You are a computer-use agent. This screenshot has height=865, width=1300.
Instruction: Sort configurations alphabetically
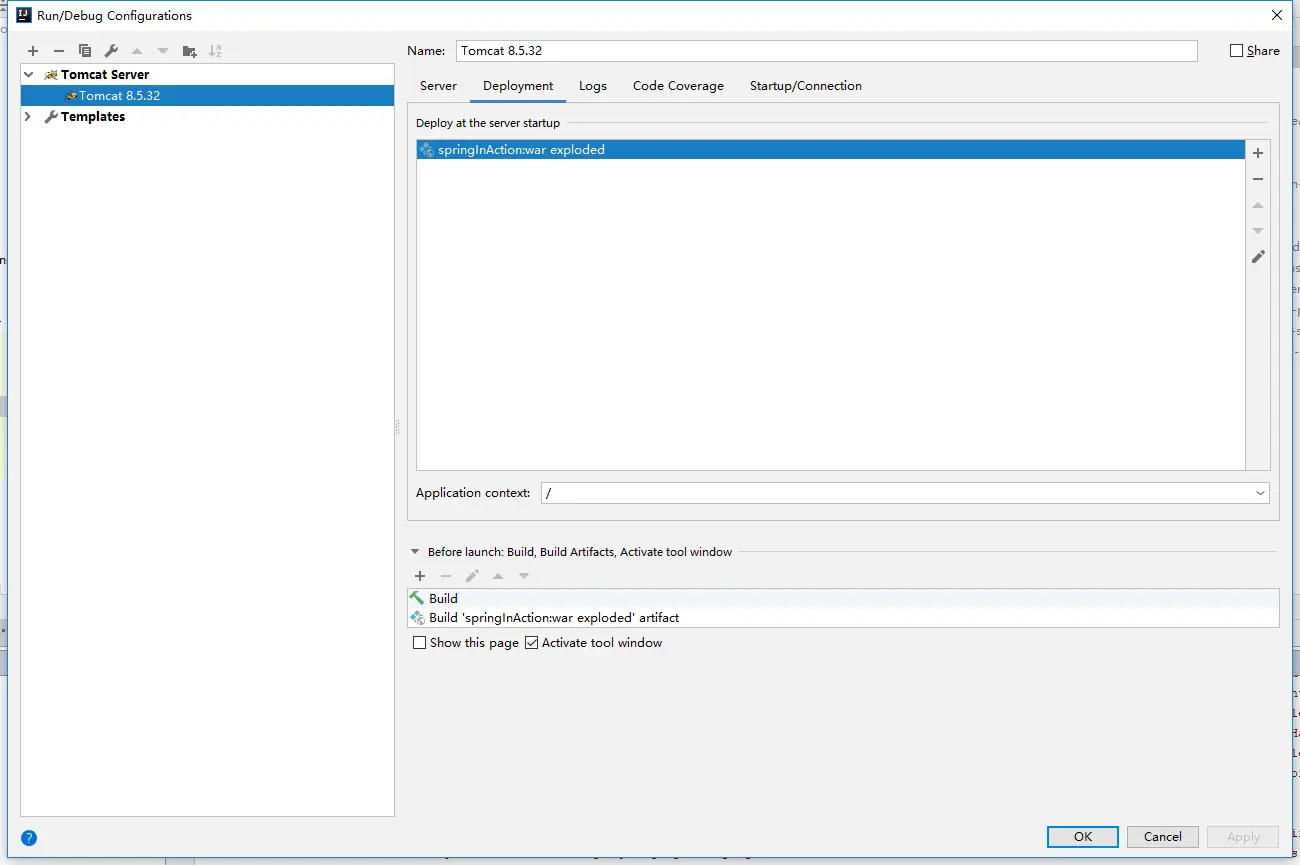coord(215,51)
